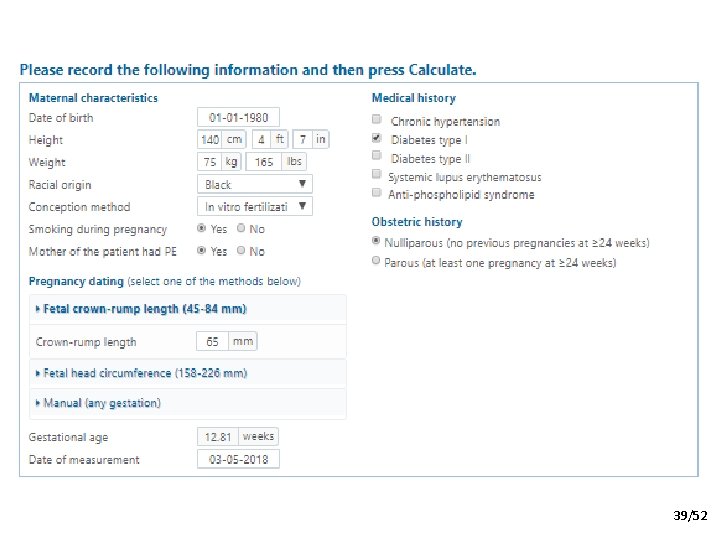
Task: Click the Crown-rump length input
Action: click(x=213, y=341)
